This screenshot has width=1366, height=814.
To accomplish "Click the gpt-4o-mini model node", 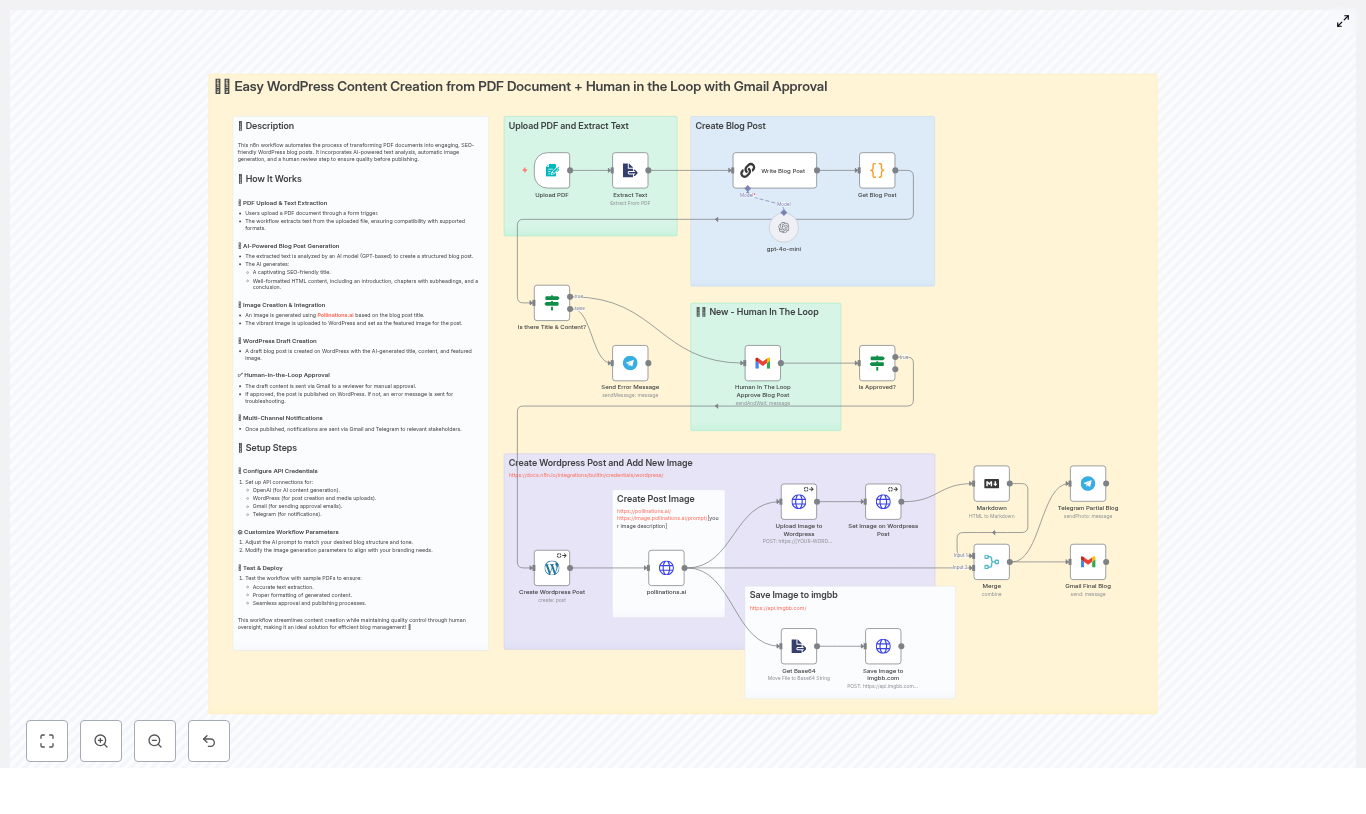I will pyautogui.click(x=783, y=228).
